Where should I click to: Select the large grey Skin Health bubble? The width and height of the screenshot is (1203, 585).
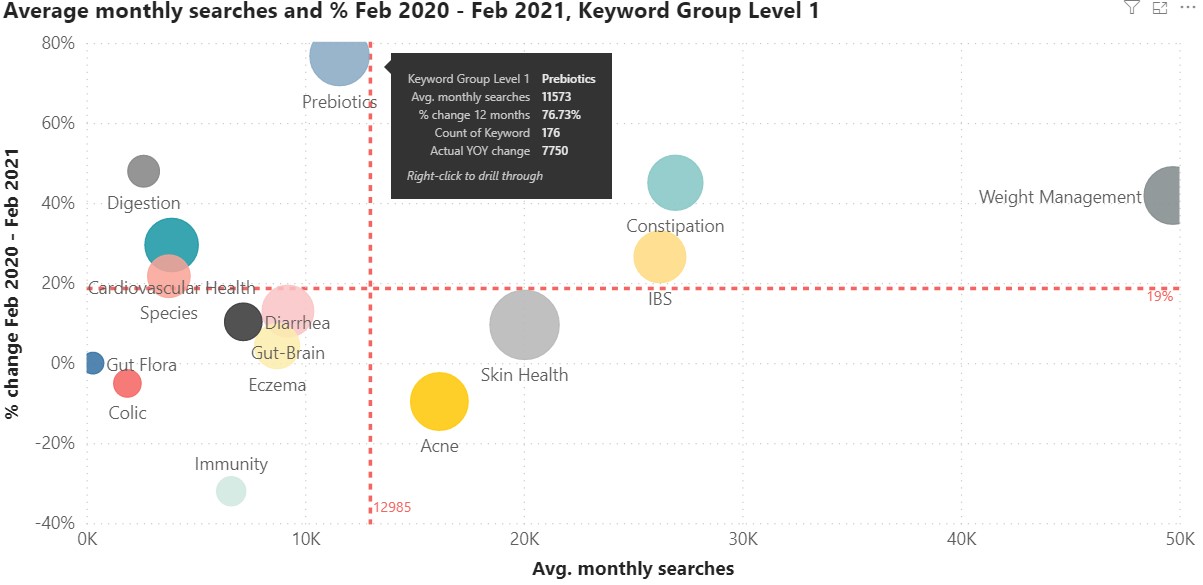click(524, 324)
